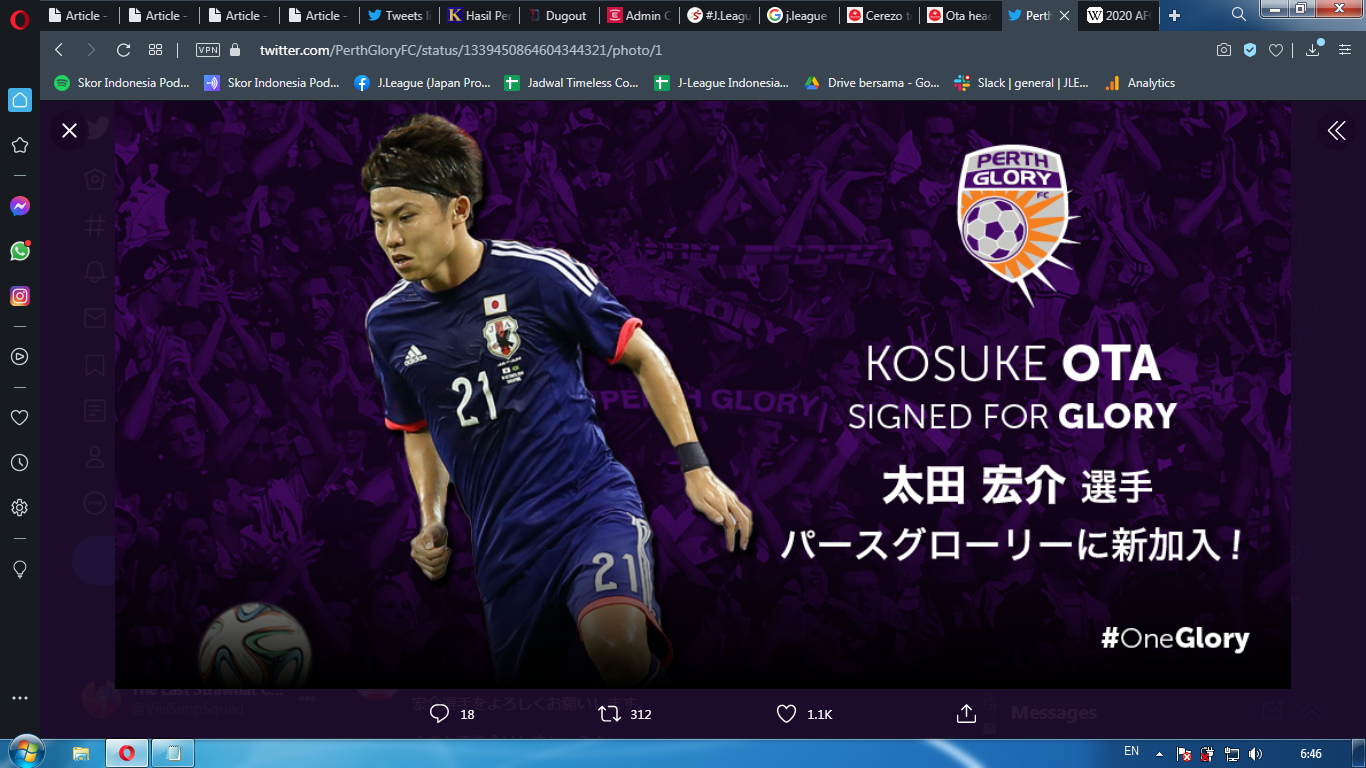This screenshot has height=768, width=1366.
Task: Switch to the #J.League tab
Action: coord(720,15)
